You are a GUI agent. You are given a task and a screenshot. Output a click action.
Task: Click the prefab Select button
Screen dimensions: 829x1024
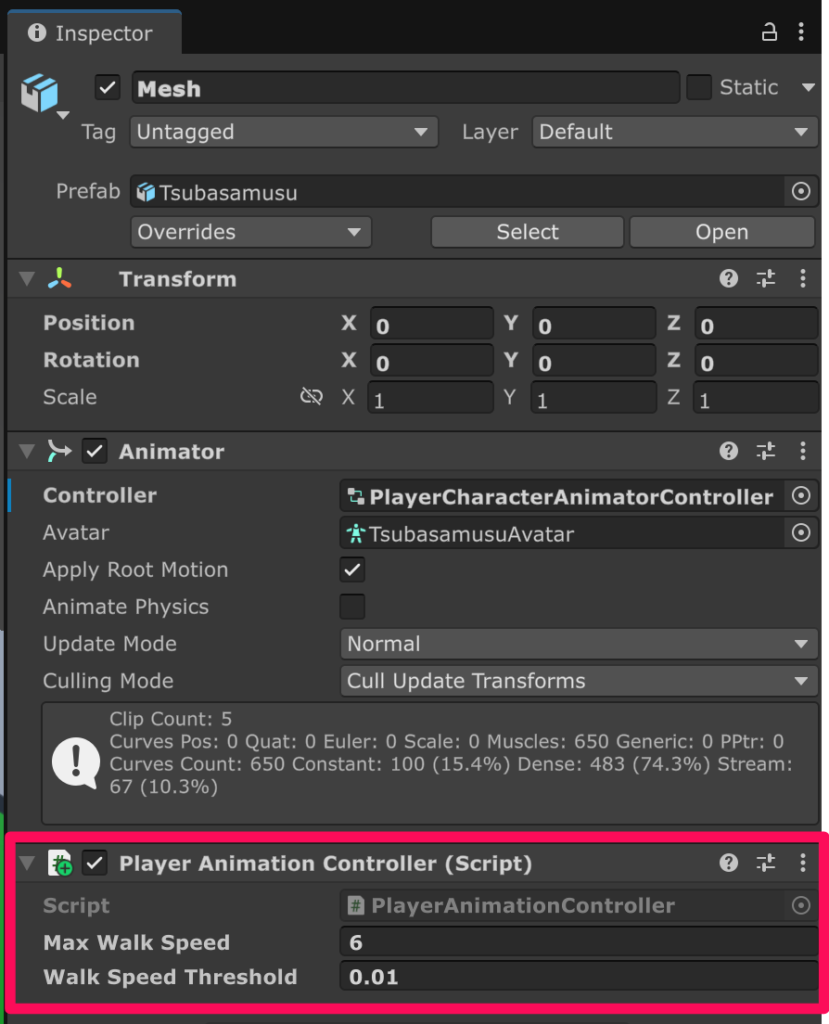click(x=527, y=232)
